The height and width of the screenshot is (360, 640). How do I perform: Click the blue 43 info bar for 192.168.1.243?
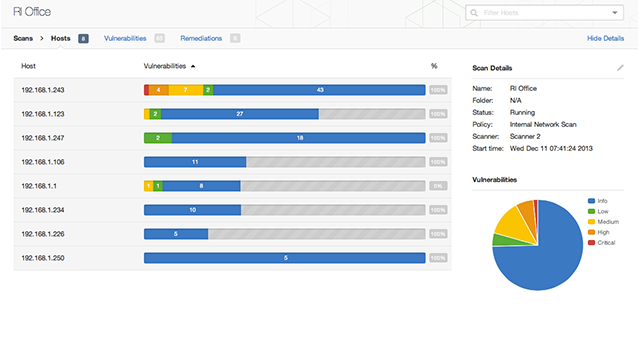[319, 90]
